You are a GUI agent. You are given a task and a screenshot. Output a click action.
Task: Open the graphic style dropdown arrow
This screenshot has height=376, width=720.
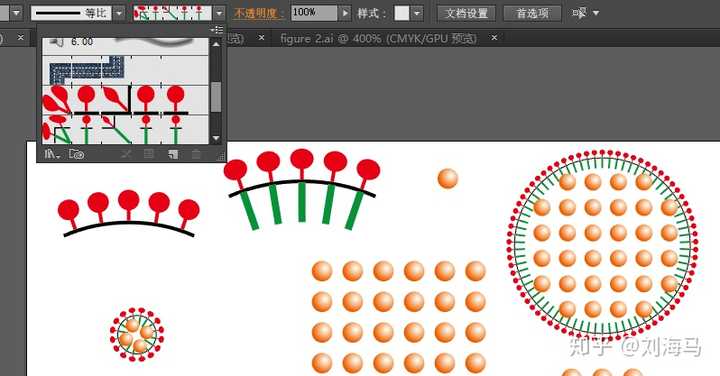click(416, 13)
